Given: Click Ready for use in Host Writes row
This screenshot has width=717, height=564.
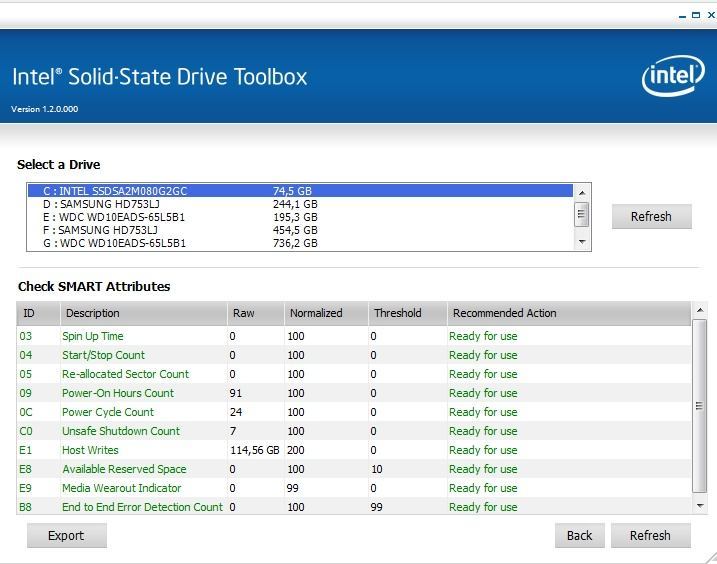Looking at the screenshot, I should 483,450.
